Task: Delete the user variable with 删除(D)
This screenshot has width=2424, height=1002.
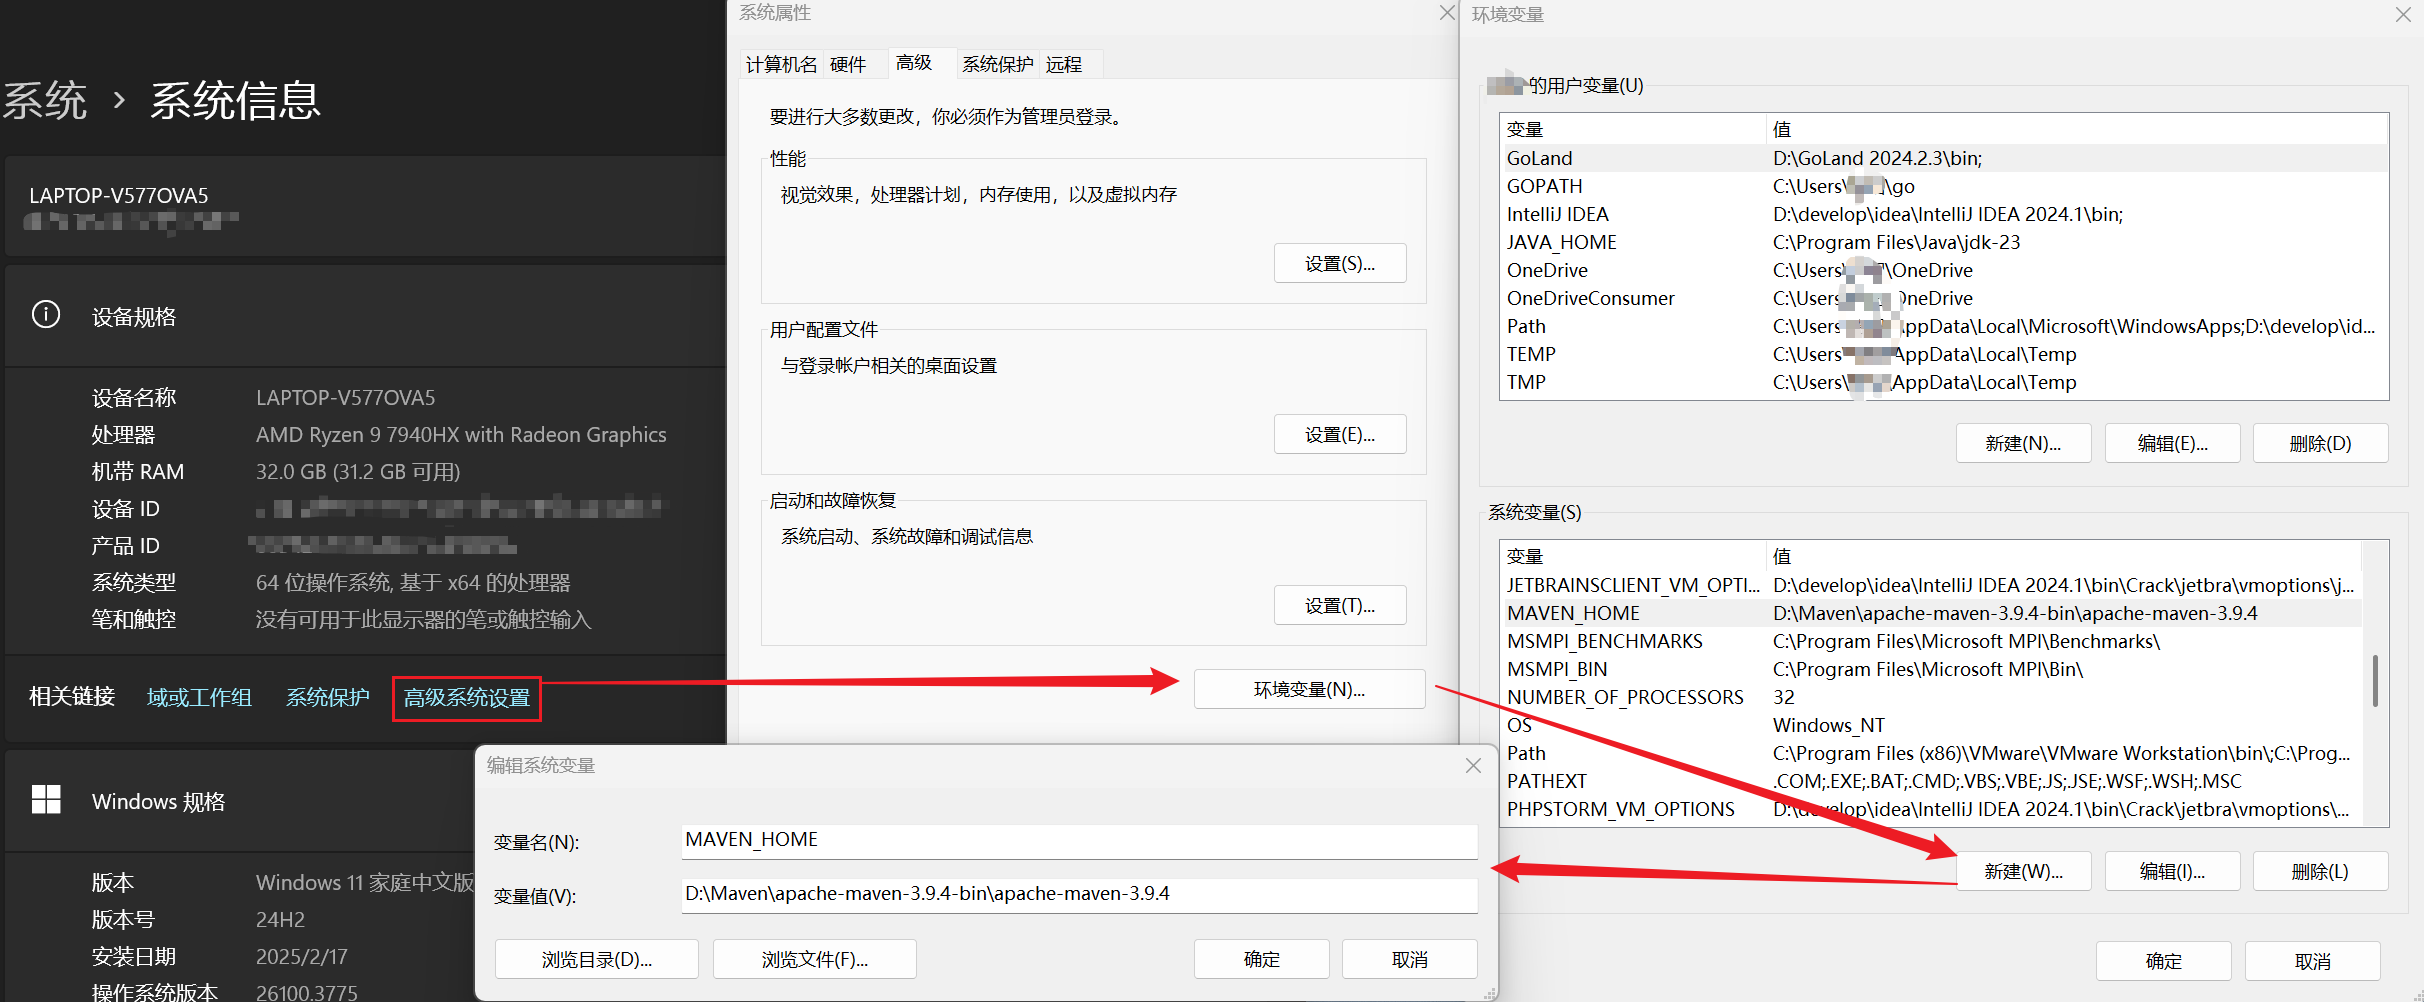Action: pos(2320,443)
